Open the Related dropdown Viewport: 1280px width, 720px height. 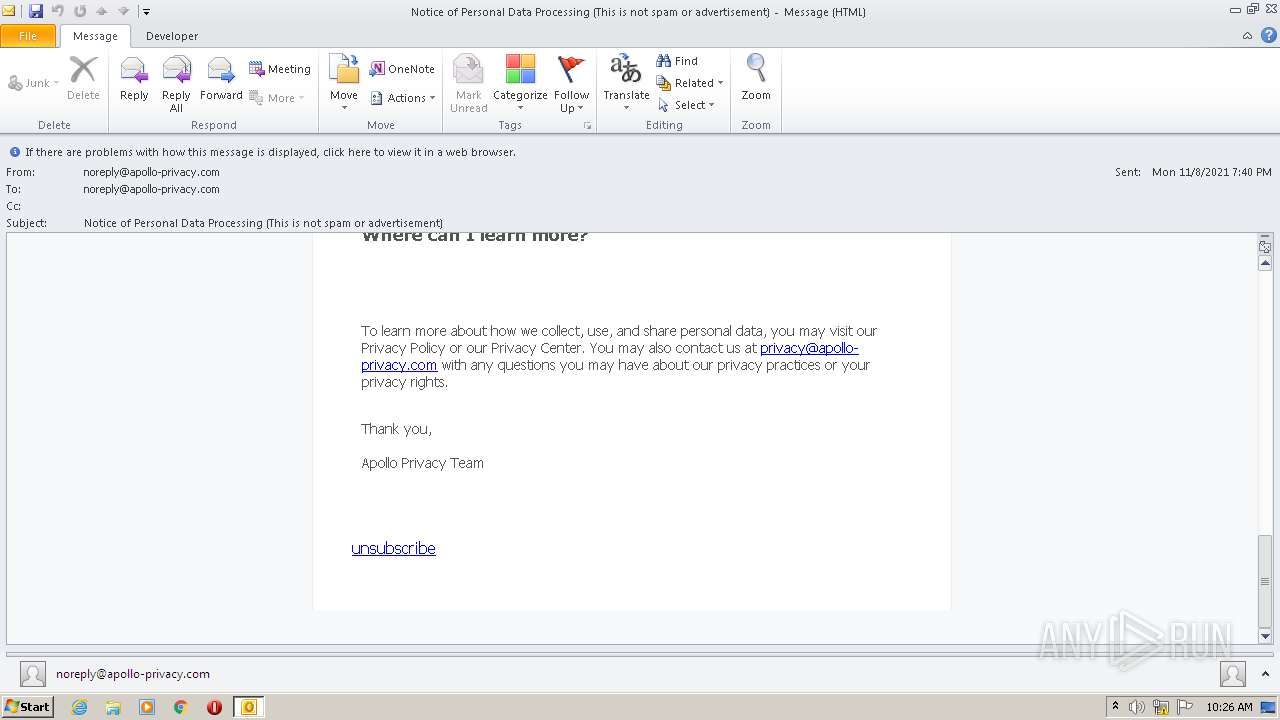pyautogui.click(x=690, y=83)
